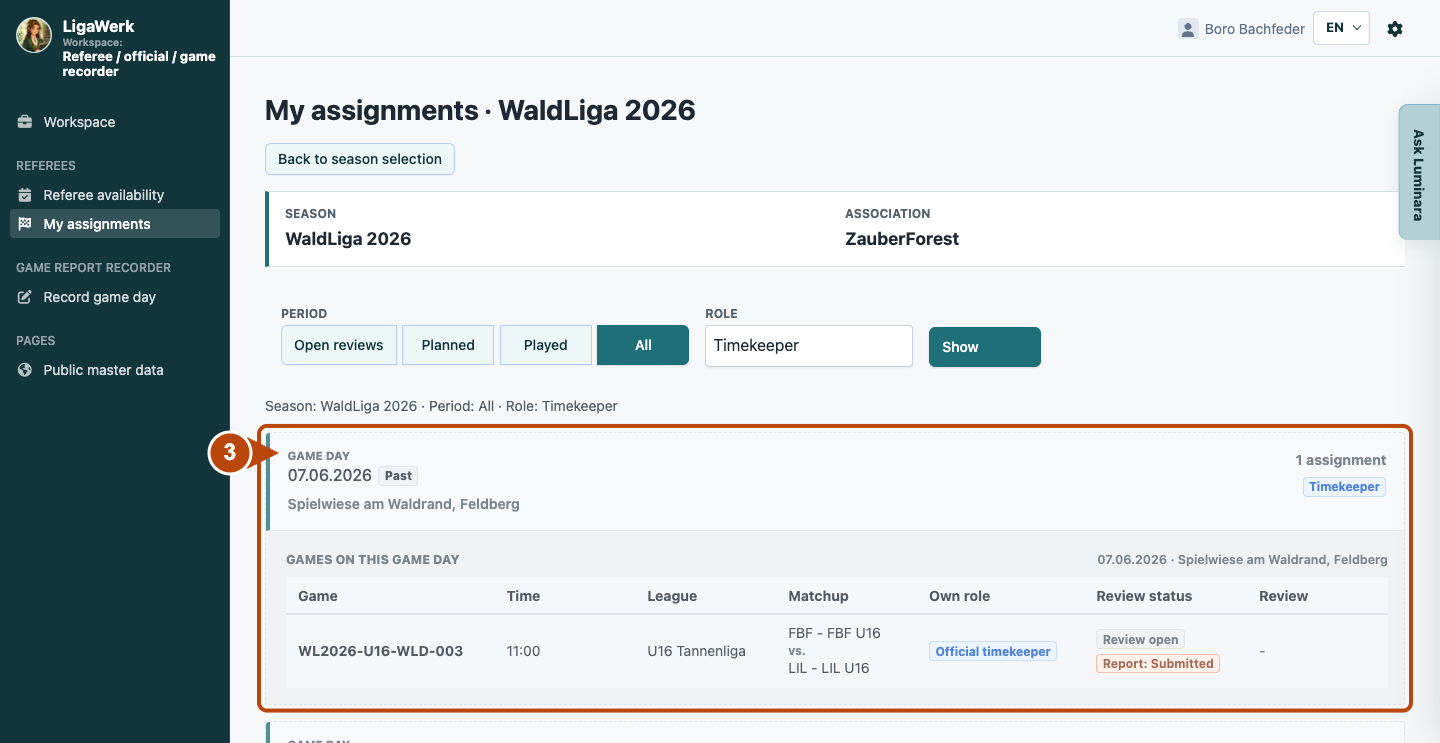Click the Report: Submitted badge
The width and height of the screenshot is (1440, 743).
coord(1158,663)
